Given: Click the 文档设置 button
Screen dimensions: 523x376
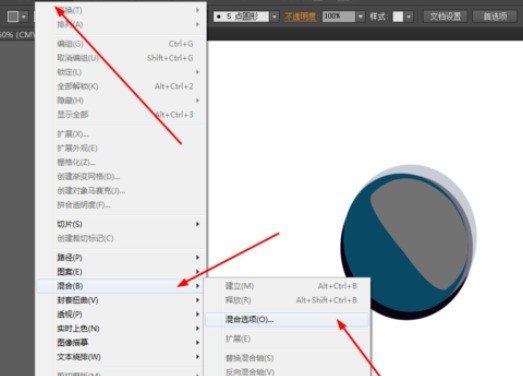Looking at the screenshot, I should (445, 16).
